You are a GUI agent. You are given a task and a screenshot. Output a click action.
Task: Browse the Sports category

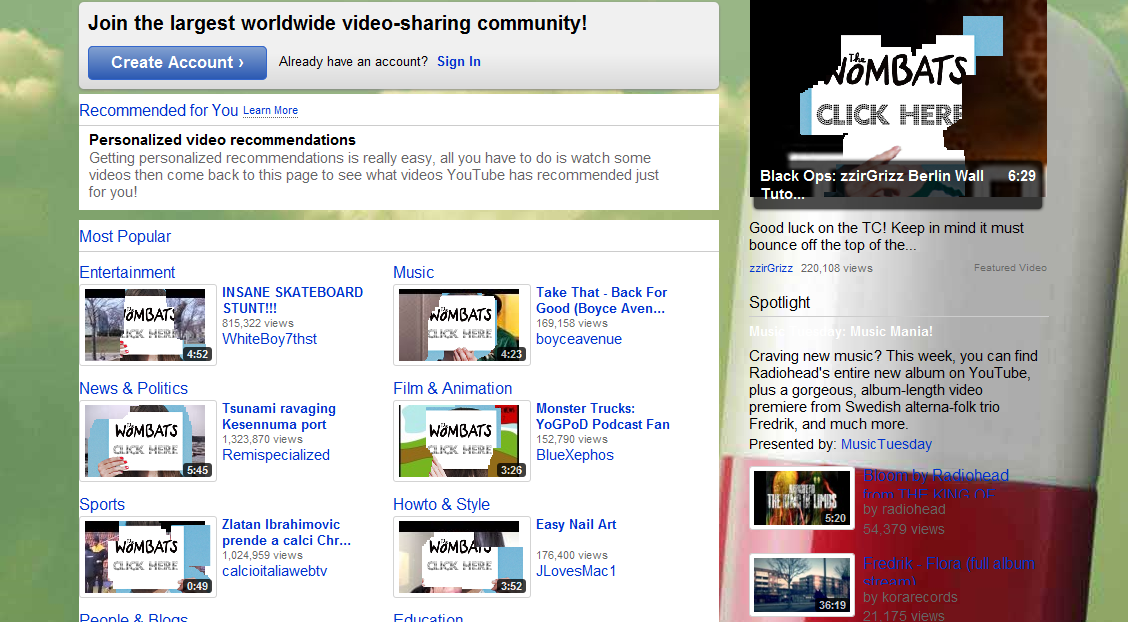pos(102,504)
